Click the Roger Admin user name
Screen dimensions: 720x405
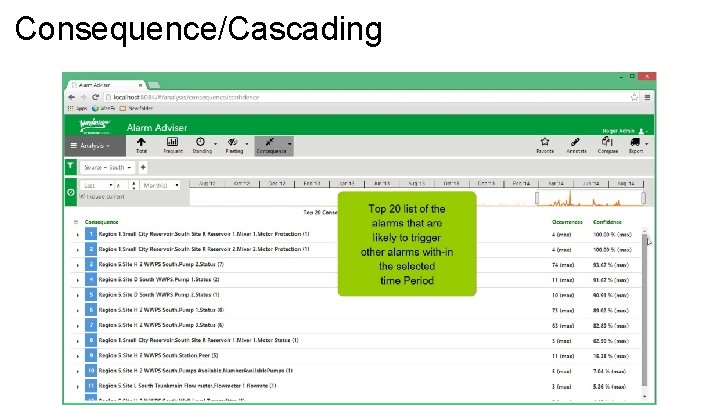coord(619,131)
